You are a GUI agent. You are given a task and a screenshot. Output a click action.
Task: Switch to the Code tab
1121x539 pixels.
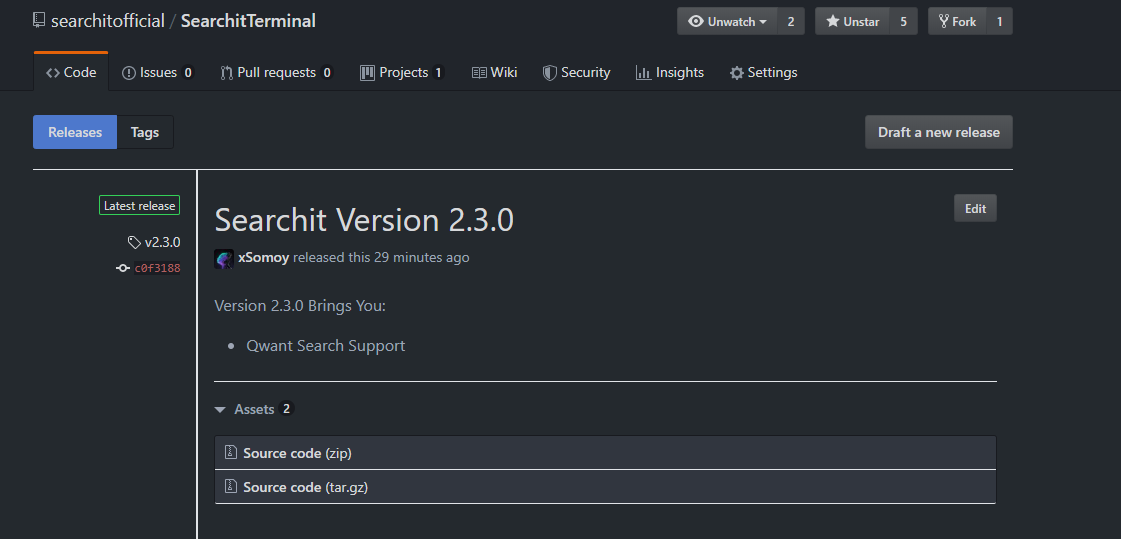click(71, 72)
